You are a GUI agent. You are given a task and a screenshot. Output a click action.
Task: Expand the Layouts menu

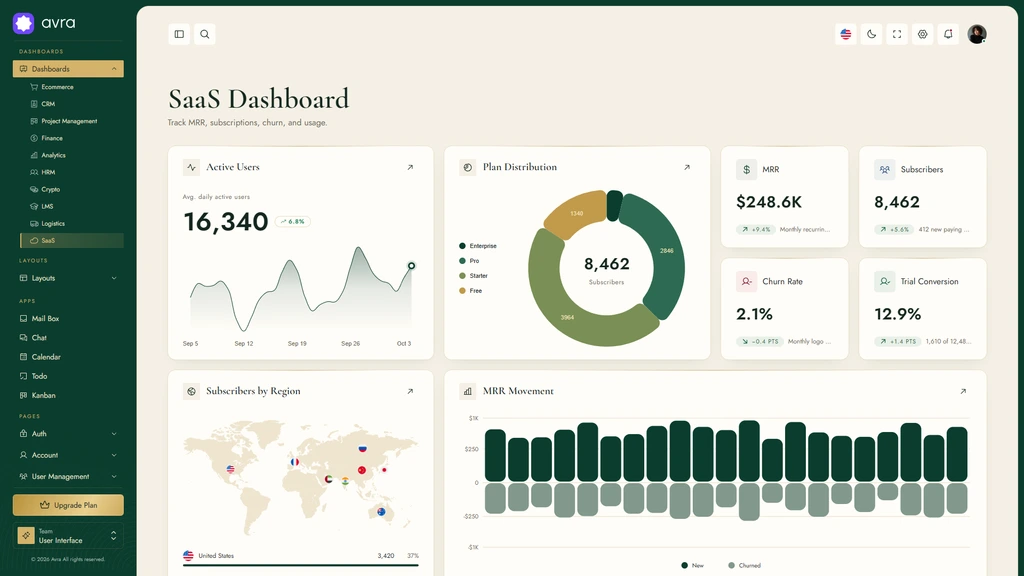point(68,278)
